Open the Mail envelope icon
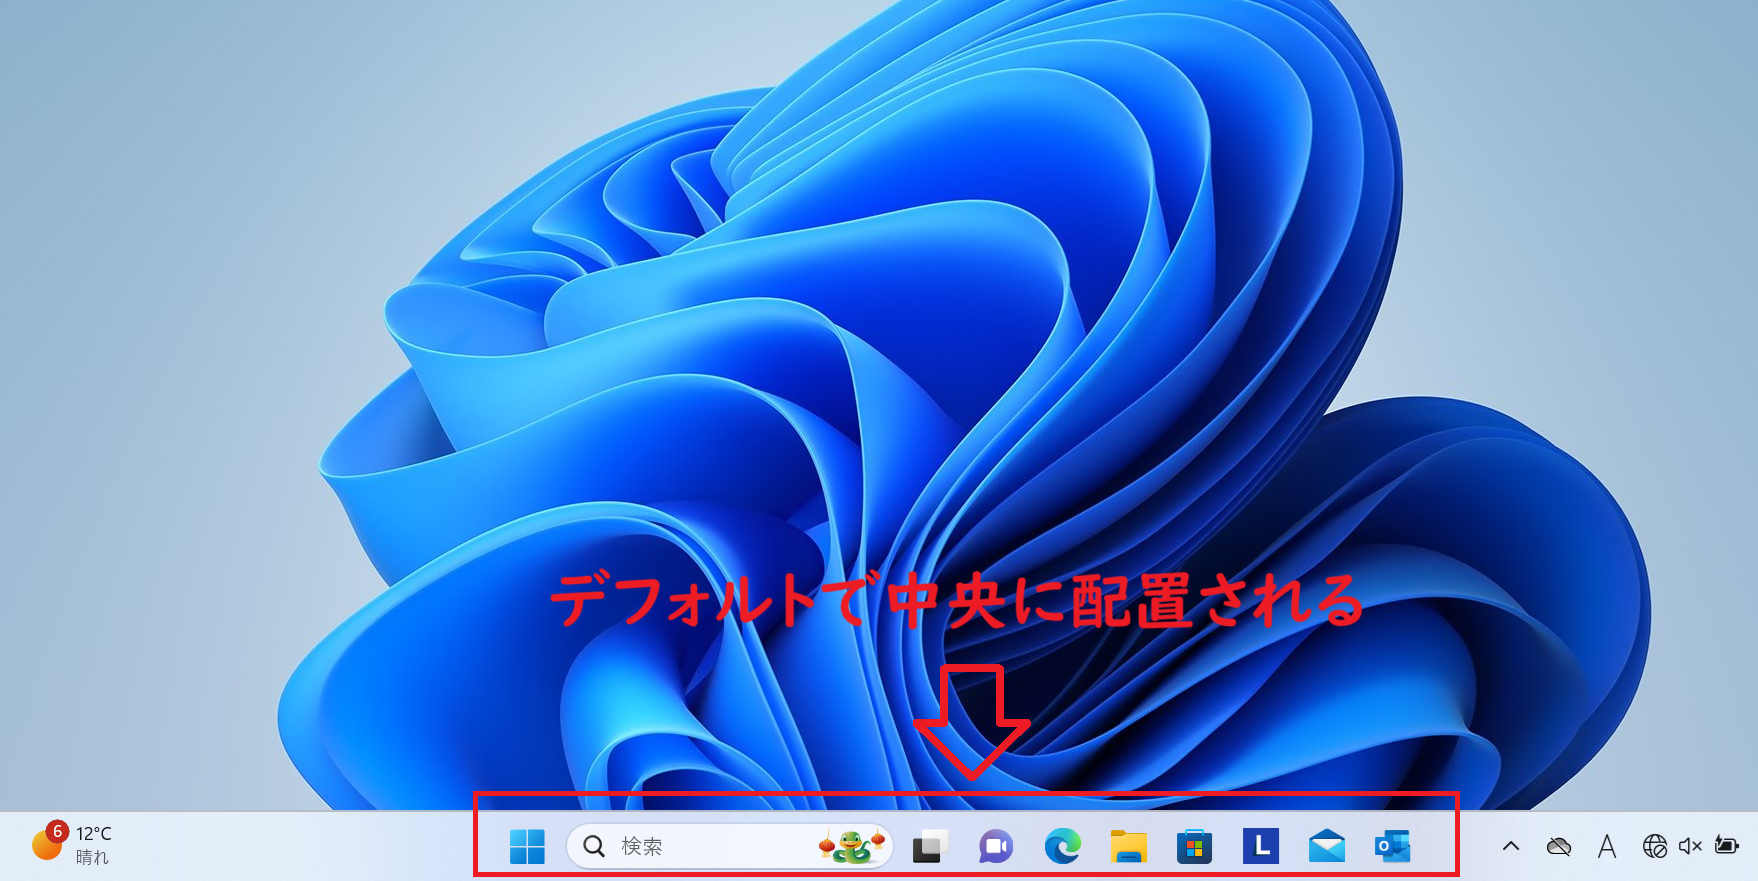Screen dimensions: 1758x881 (x=1326, y=846)
